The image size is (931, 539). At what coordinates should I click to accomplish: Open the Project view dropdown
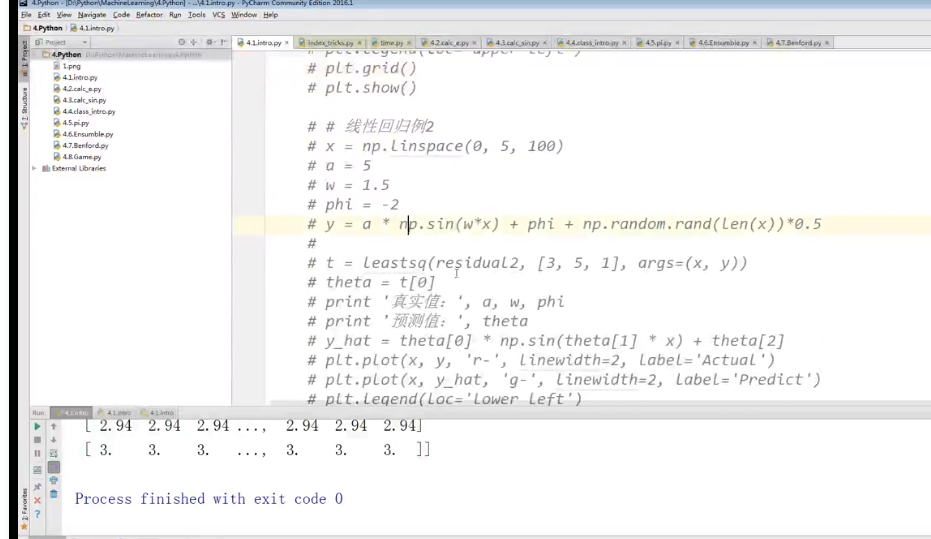click(61, 42)
